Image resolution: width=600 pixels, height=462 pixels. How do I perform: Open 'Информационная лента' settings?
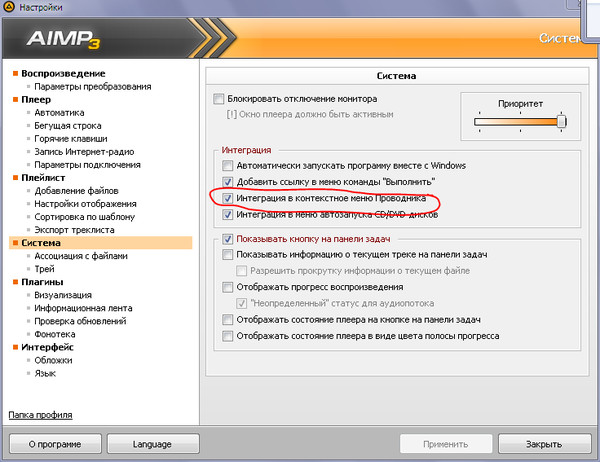(x=83, y=308)
